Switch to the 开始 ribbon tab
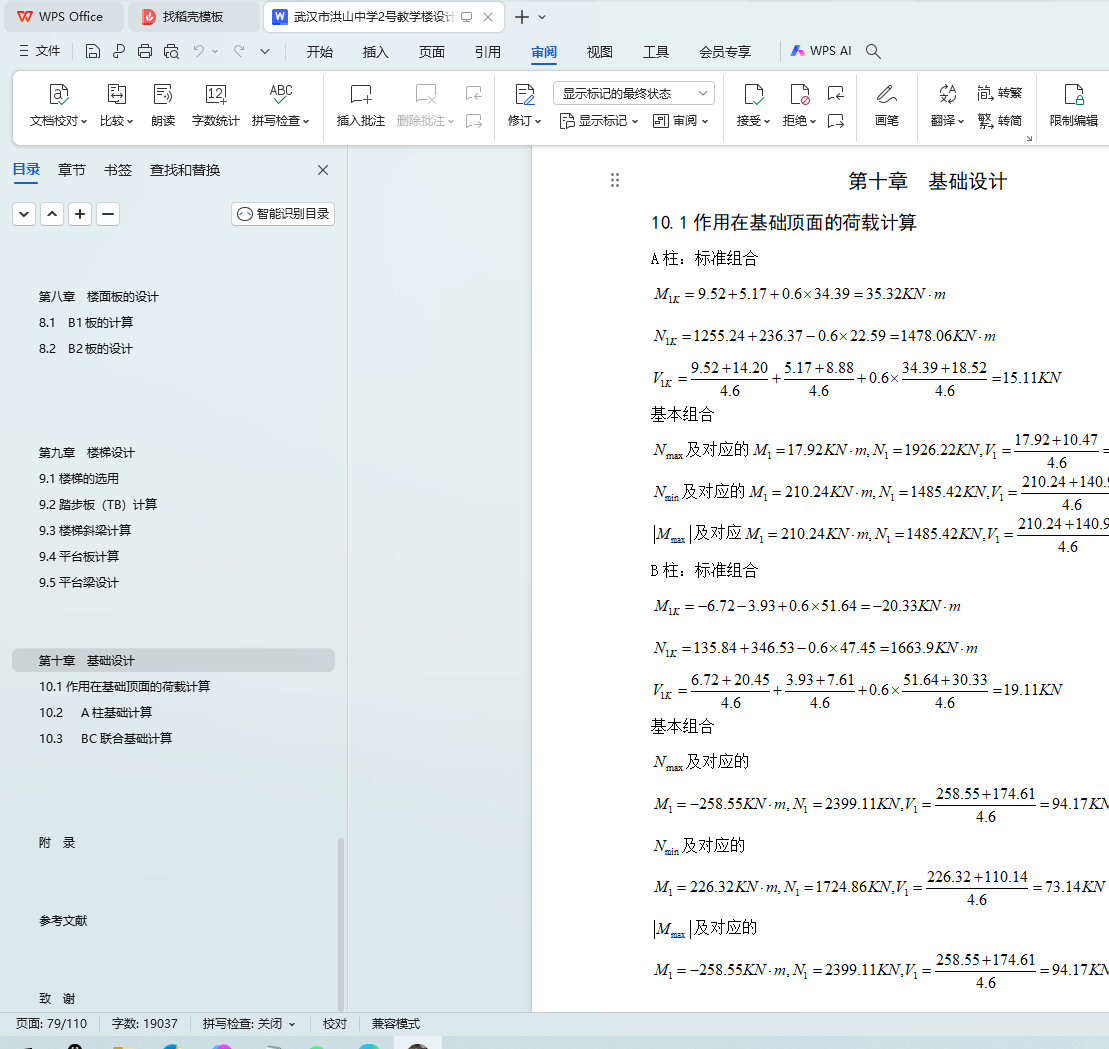The image size is (1109, 1049). (x=320, y=52)
